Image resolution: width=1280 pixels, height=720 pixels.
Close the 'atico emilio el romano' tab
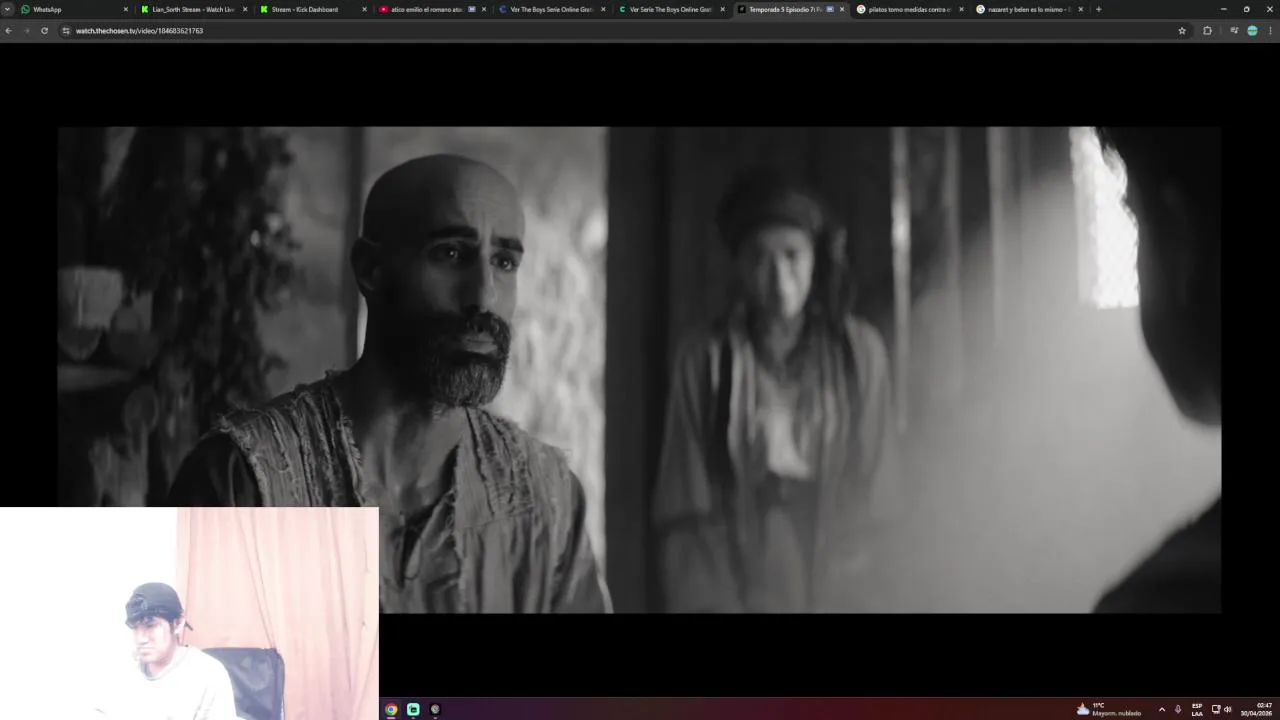pyautogui.click(x=484, y=9)
